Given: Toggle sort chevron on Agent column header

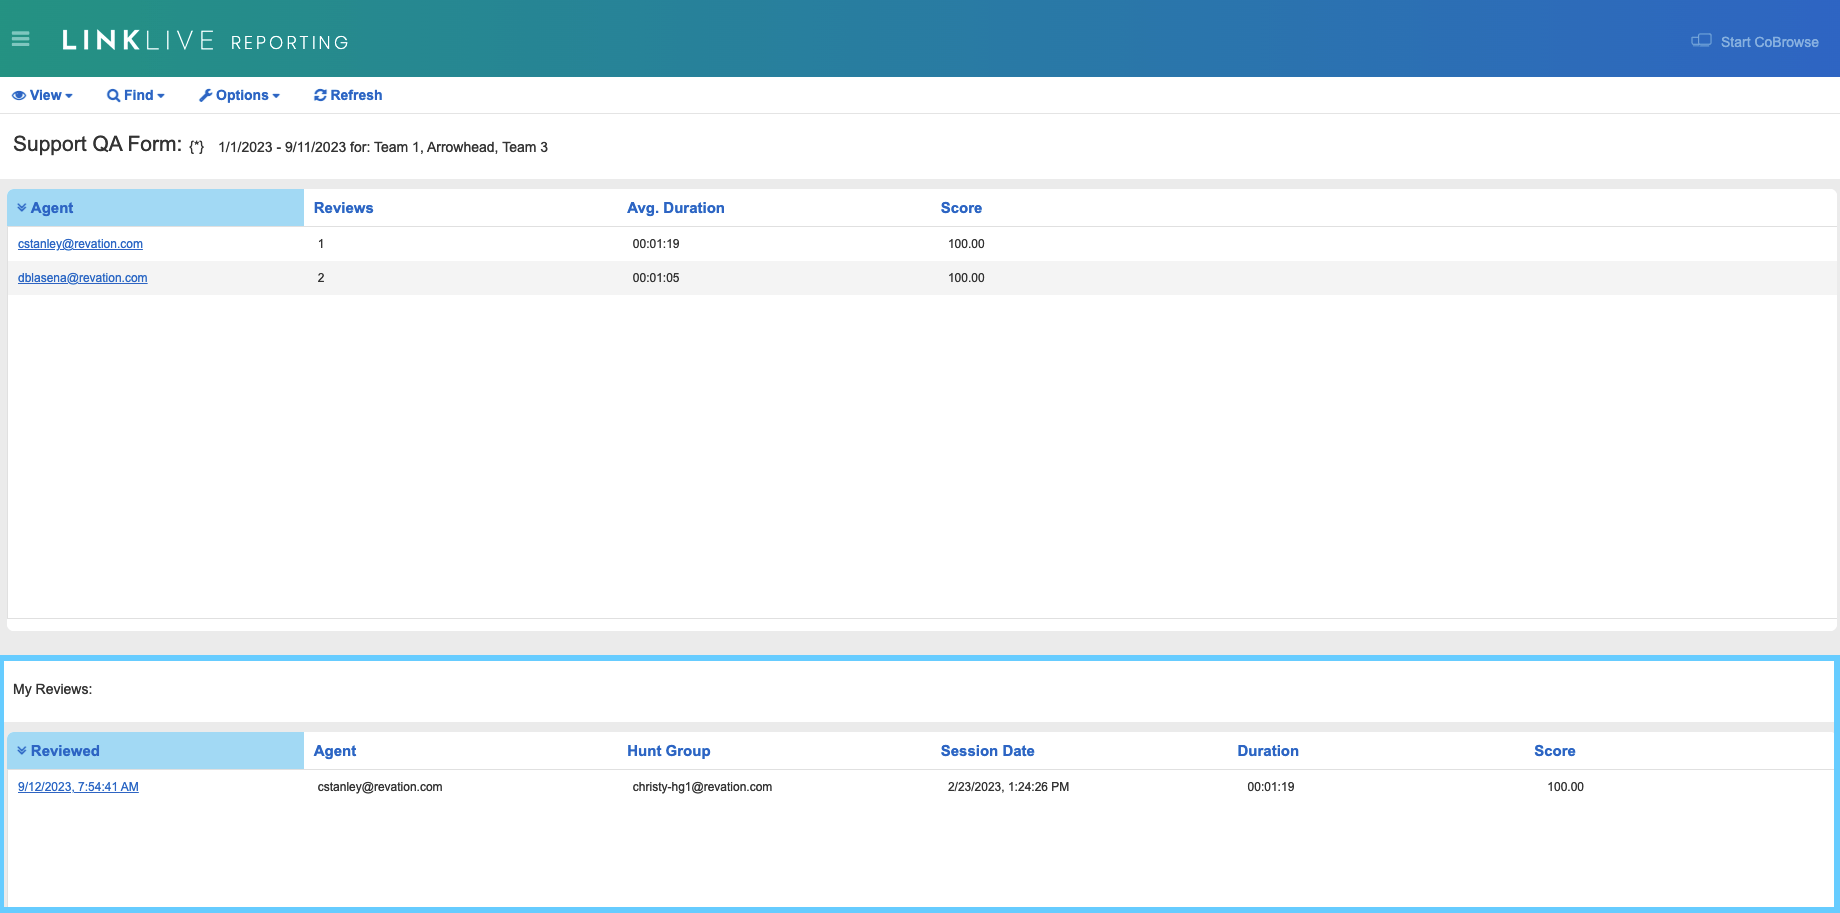Looking at the screenshot, I should click(x=22, y=208).
